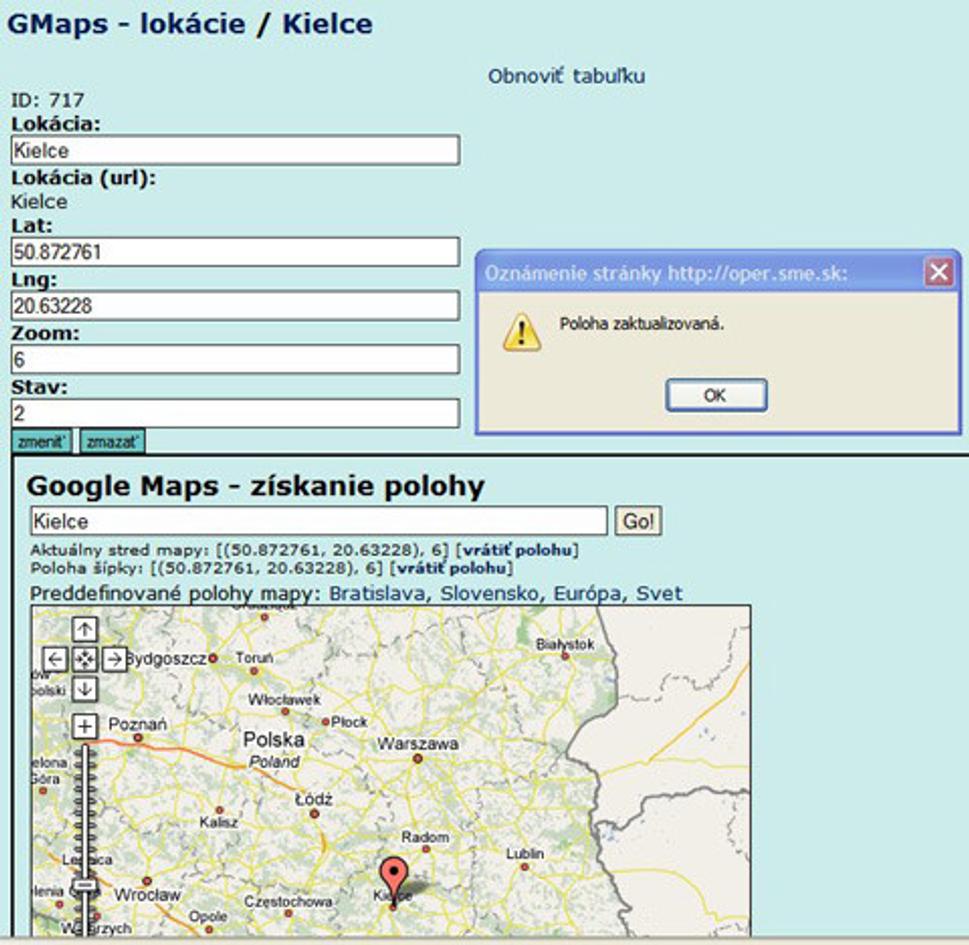
Task: Click the Go! search button
Action: point(638,521)
